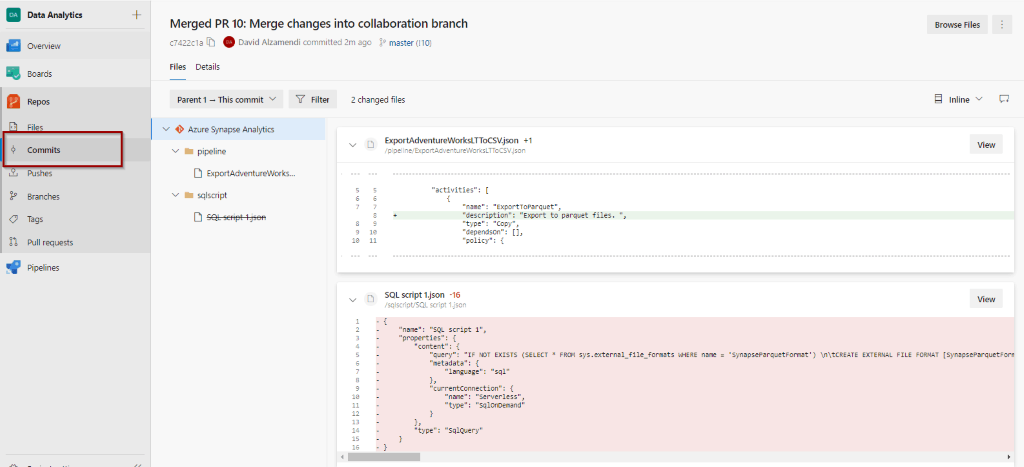Click the file icon of ExportAdventureWorks in the tree
This screenshot has height=467, width=1024.
(x=198, y=174)
